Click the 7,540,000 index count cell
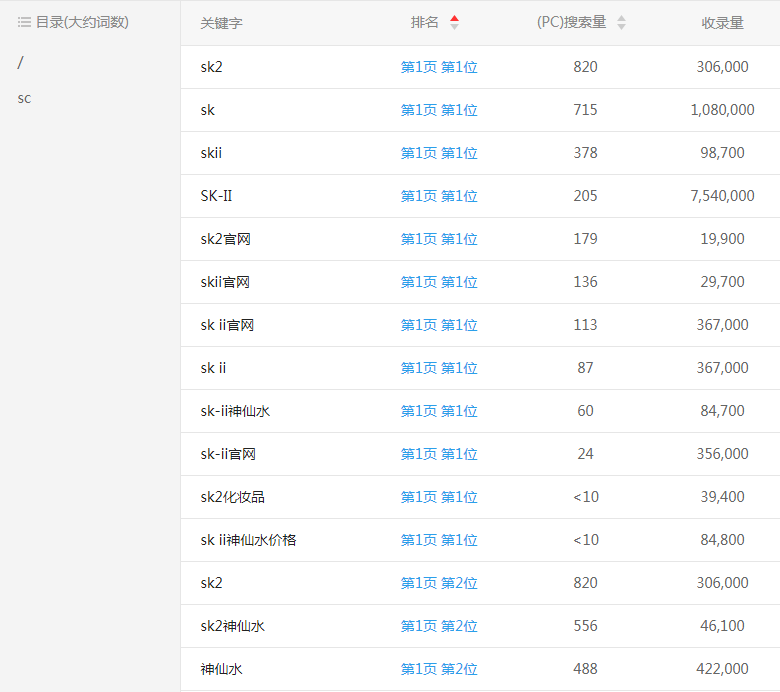The image size is (780, 692). pyautogui.click(x=722, y=196)
